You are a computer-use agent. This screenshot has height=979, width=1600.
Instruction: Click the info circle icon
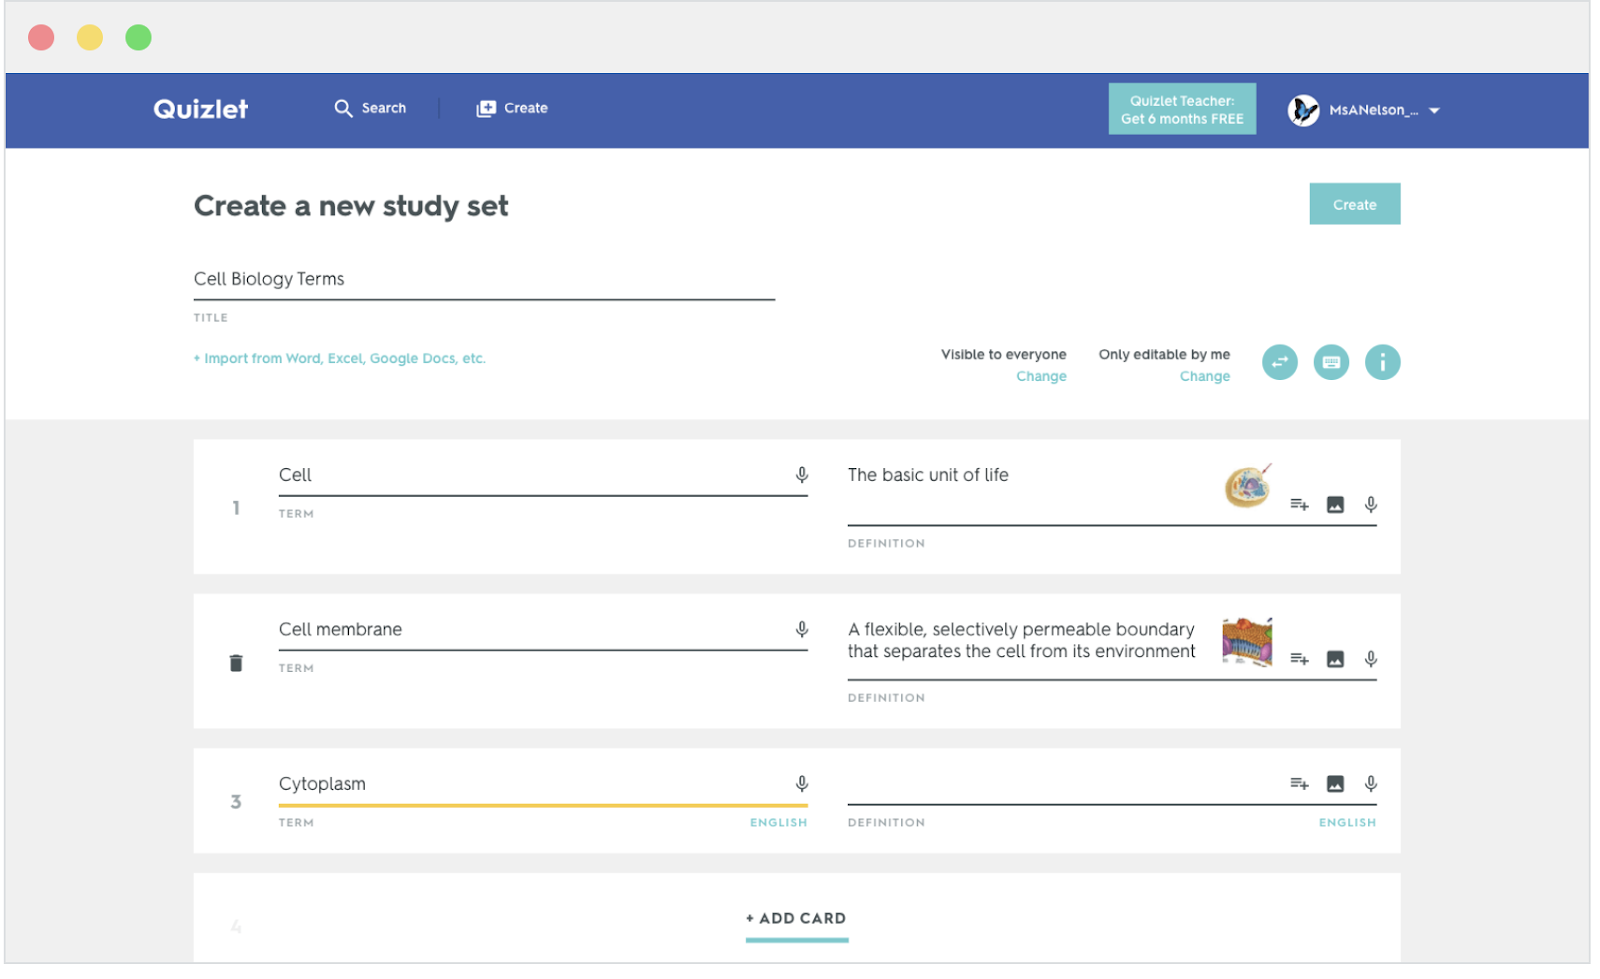[x=1382, y=362]
